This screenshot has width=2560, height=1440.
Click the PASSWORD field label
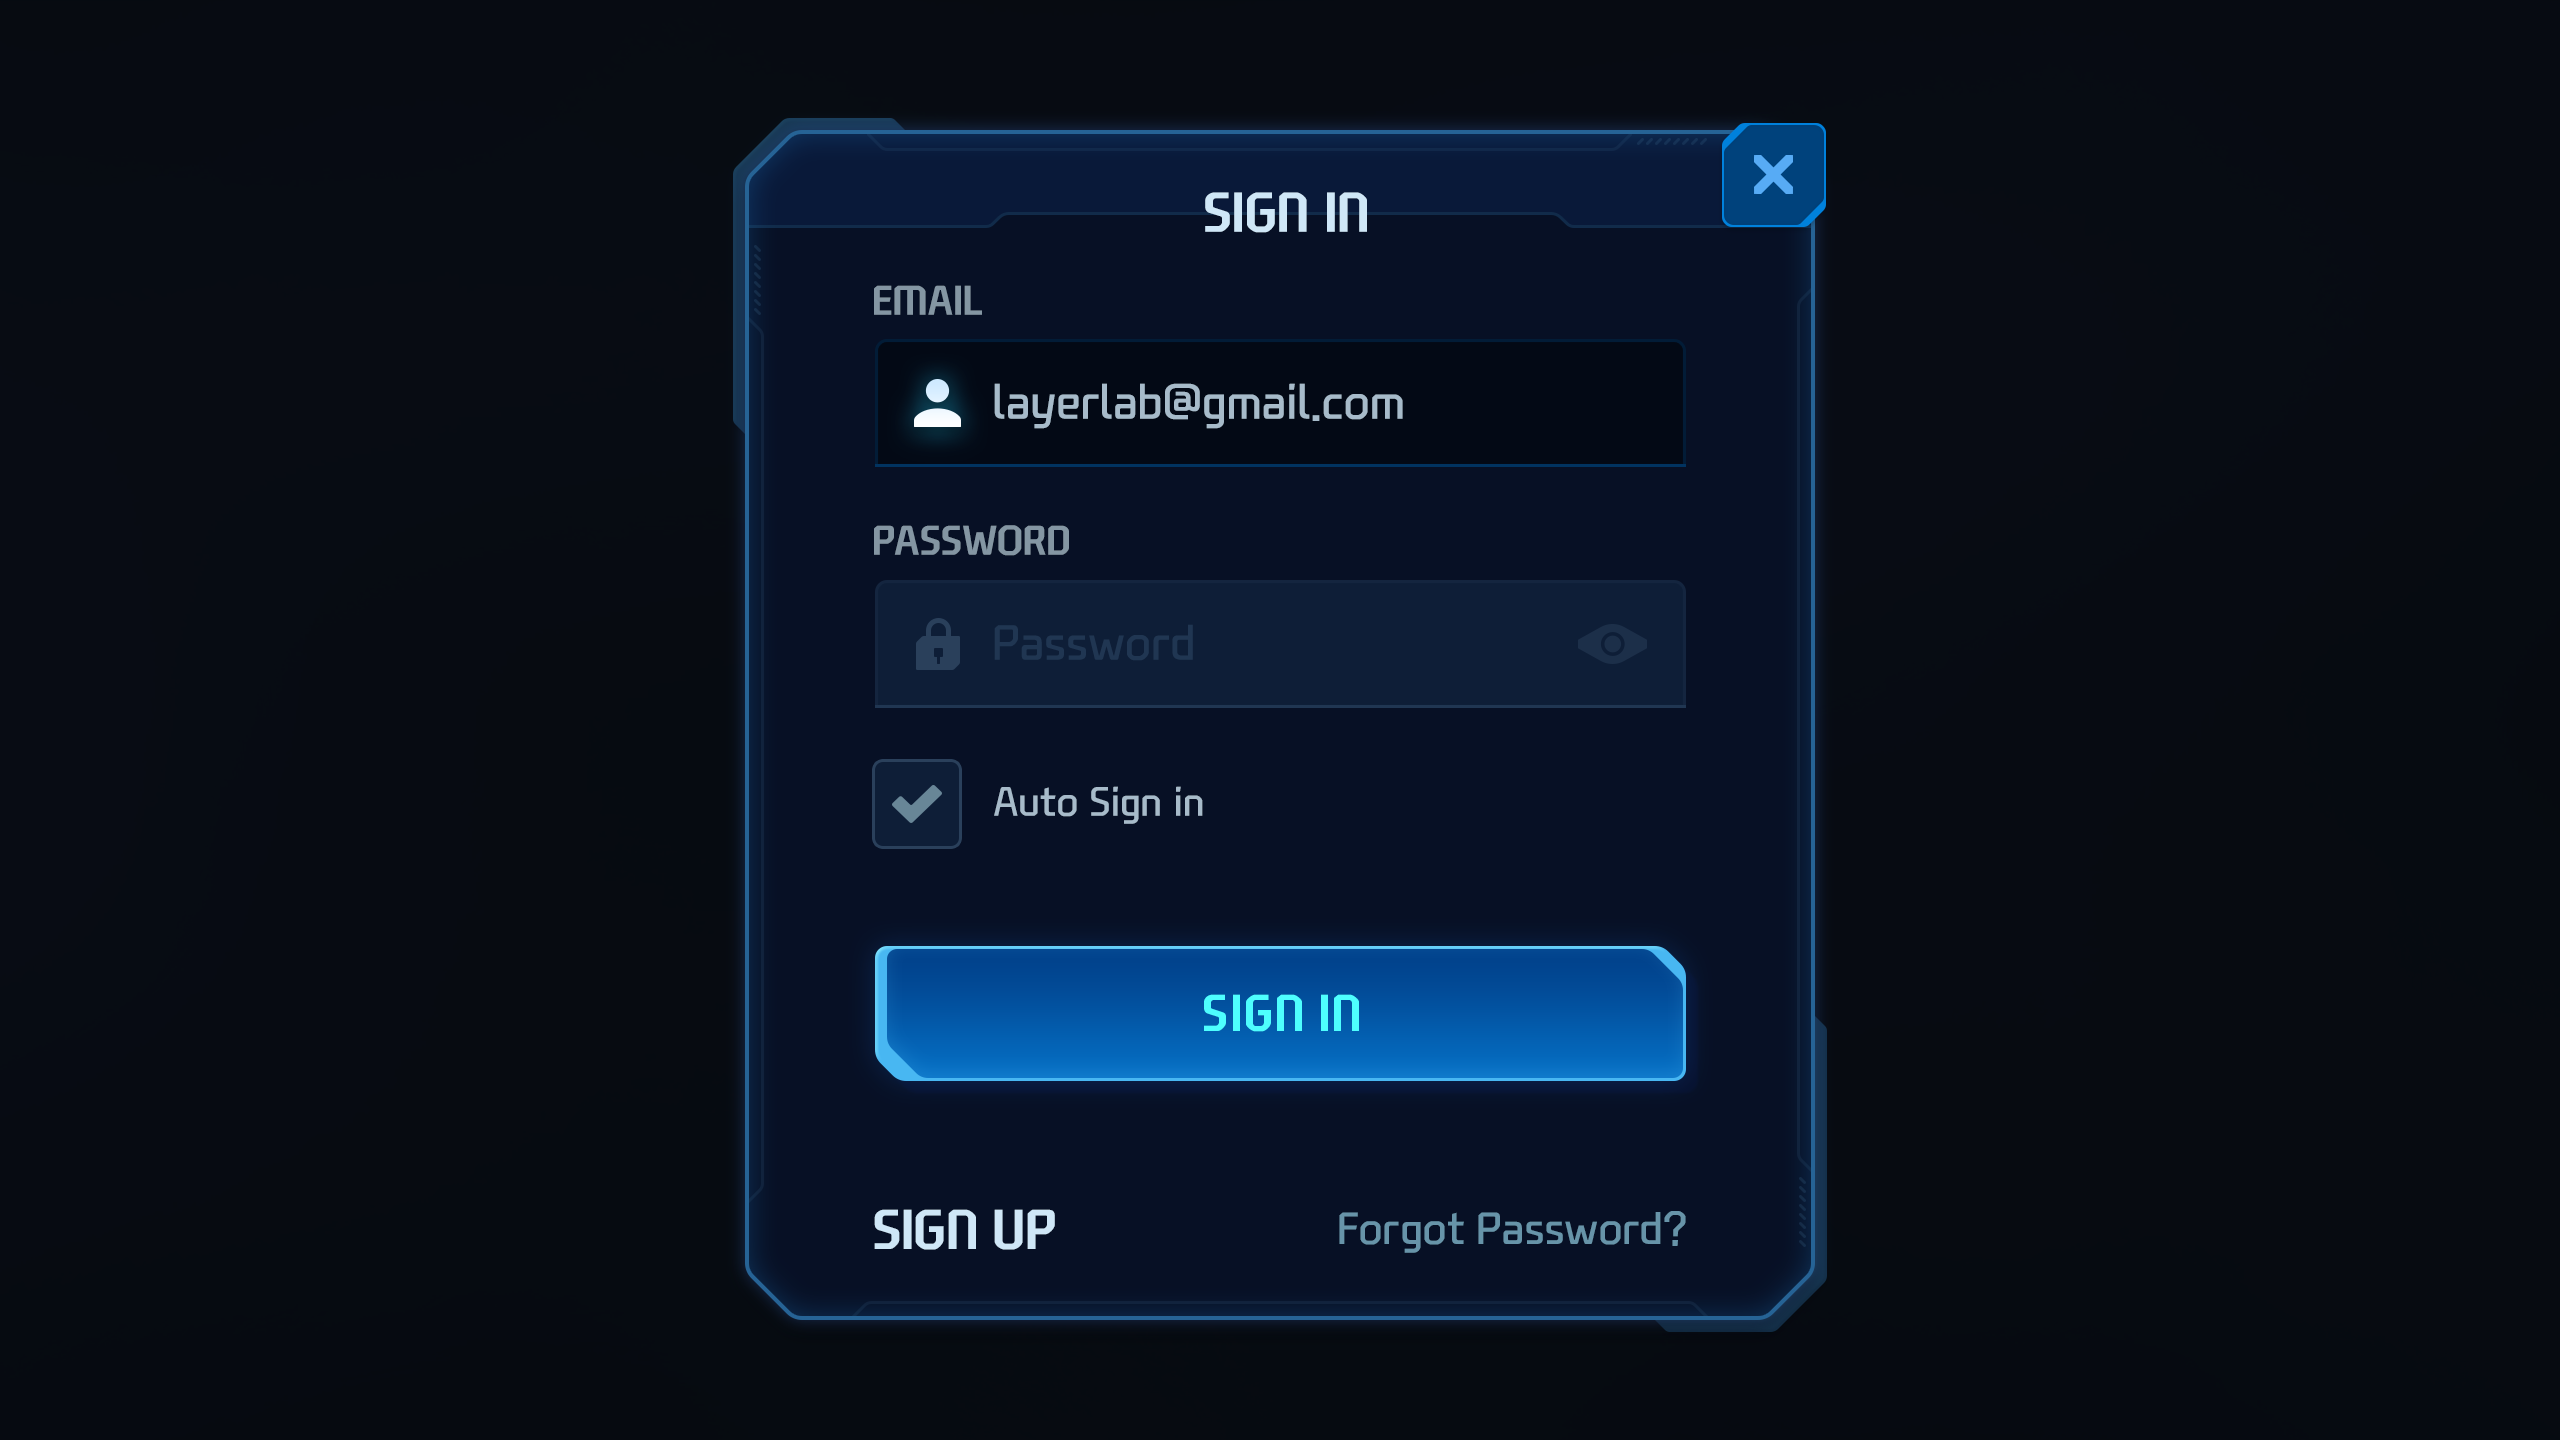(971, 541)
